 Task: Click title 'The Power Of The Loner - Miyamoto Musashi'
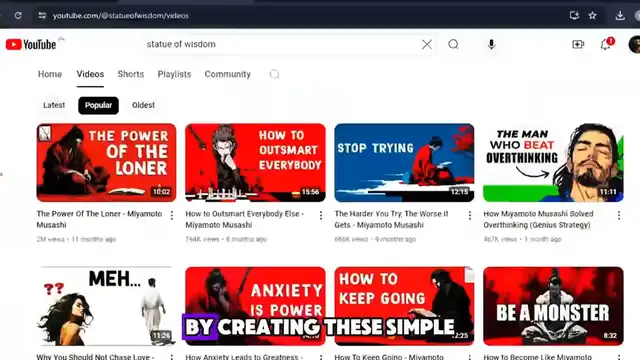[99, 219]
